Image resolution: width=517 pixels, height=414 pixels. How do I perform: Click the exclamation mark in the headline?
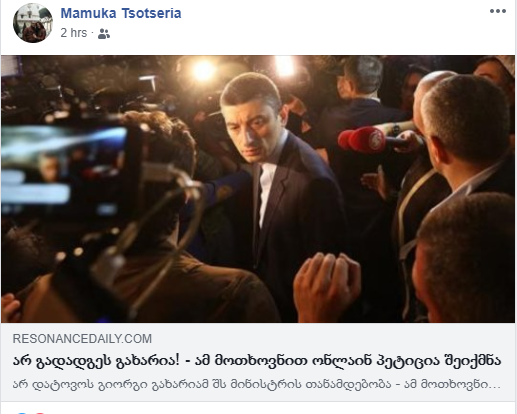177,360
